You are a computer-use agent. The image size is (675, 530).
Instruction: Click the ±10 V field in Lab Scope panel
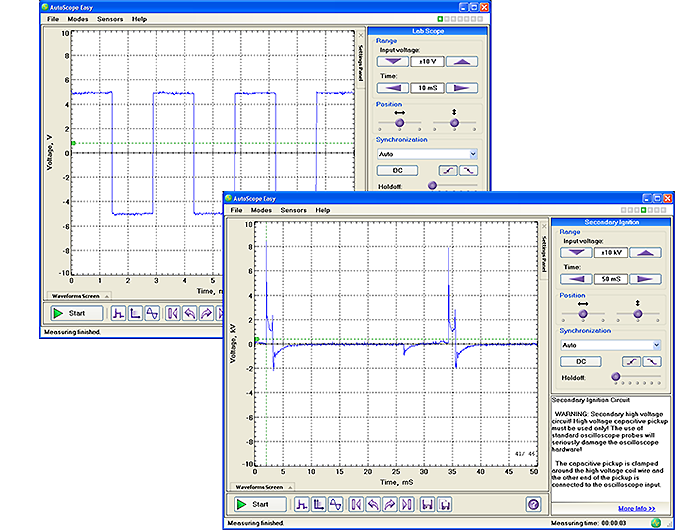point(427,62)
